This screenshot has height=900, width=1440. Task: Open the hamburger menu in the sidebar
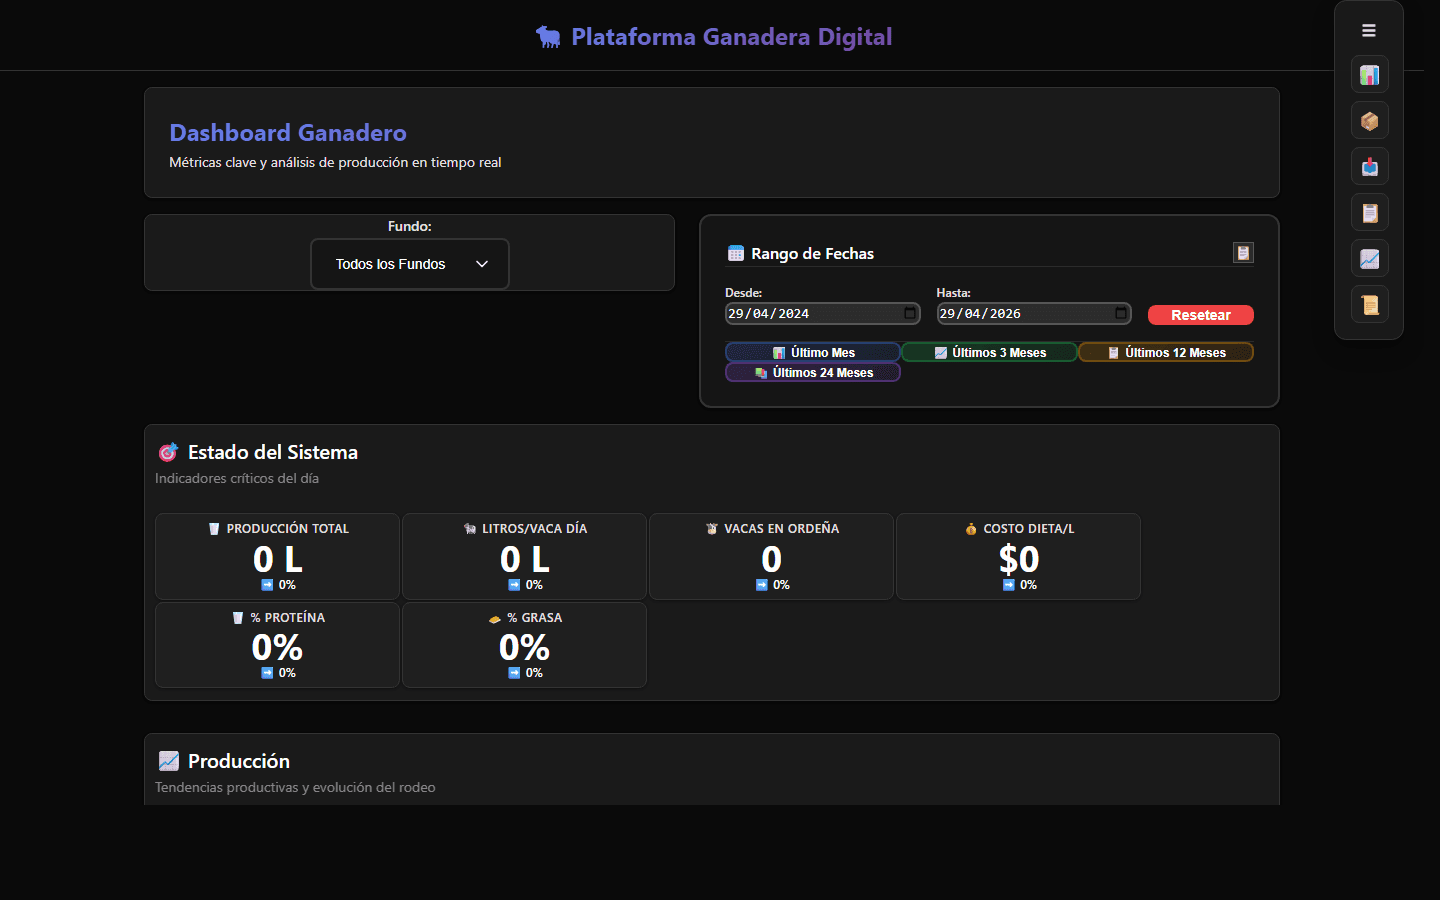coord(1369,31)
